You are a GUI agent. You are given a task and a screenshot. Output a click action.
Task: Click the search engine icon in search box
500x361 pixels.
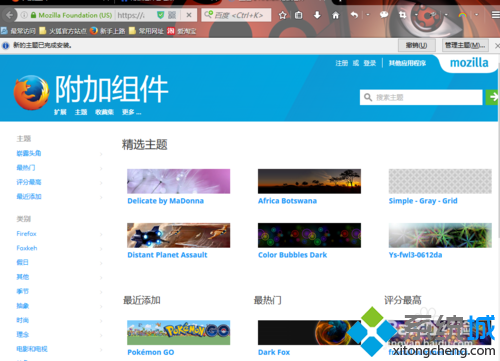tap(209, 14)
